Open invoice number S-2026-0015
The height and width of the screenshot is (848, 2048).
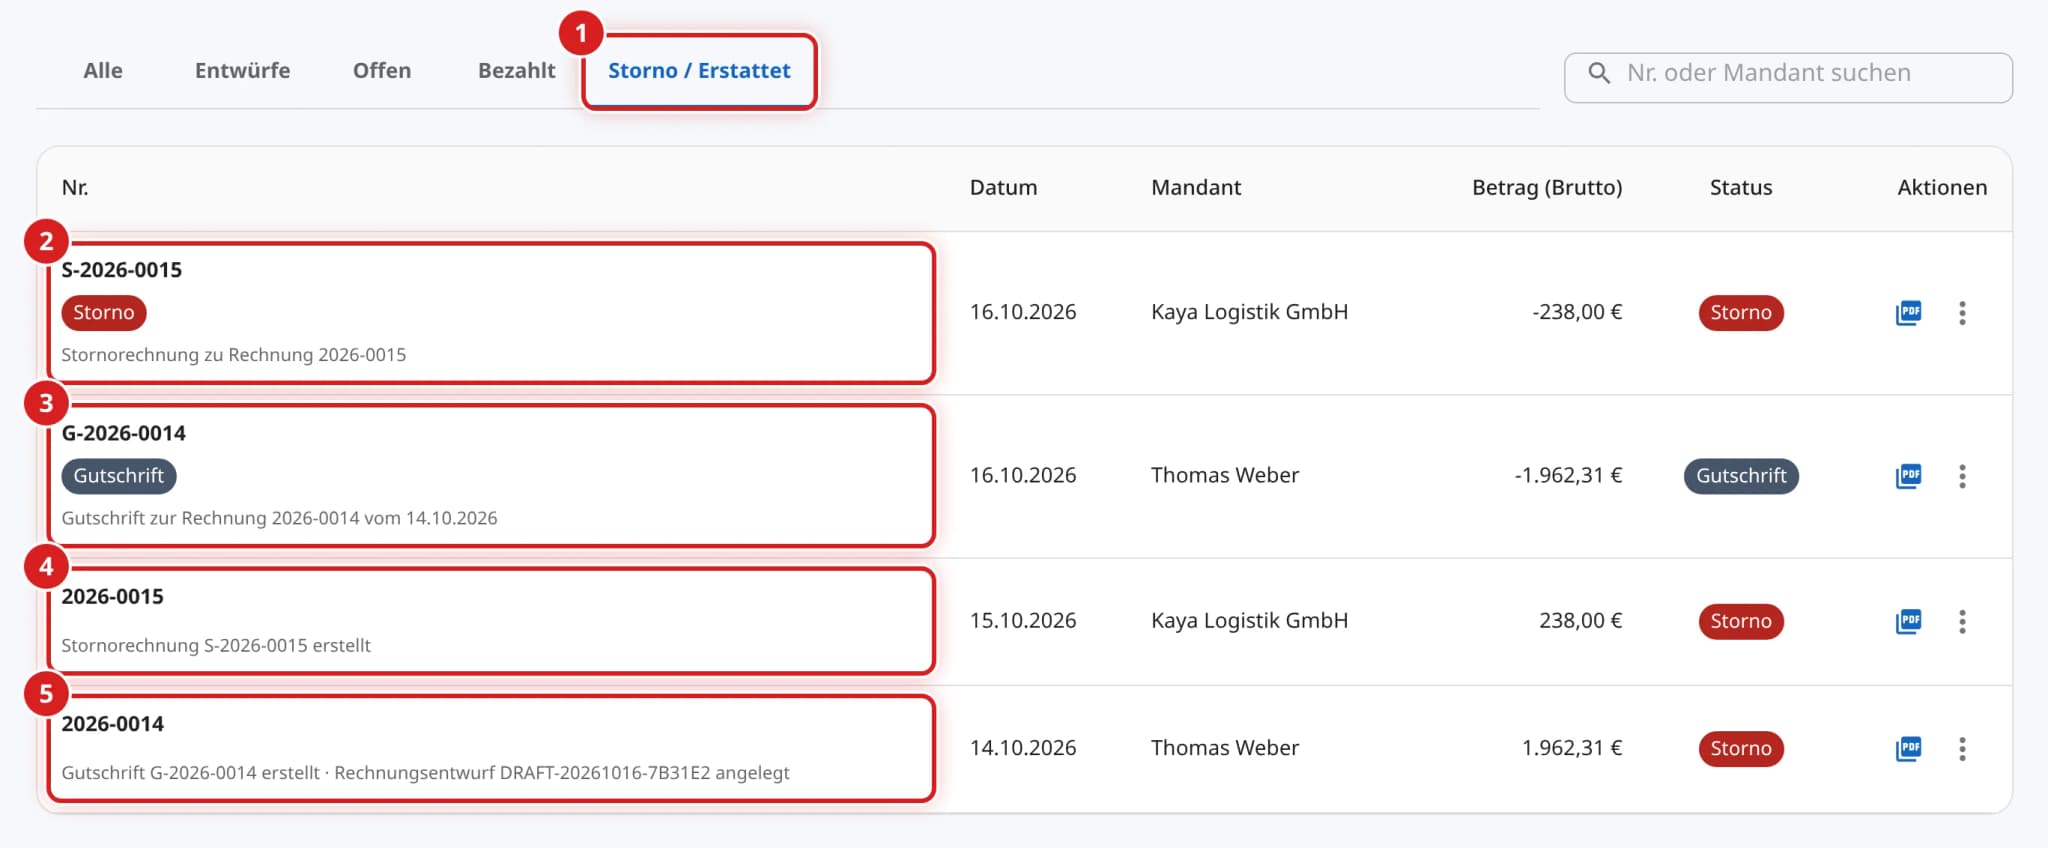pyautogui.click(x=122, y=270)
